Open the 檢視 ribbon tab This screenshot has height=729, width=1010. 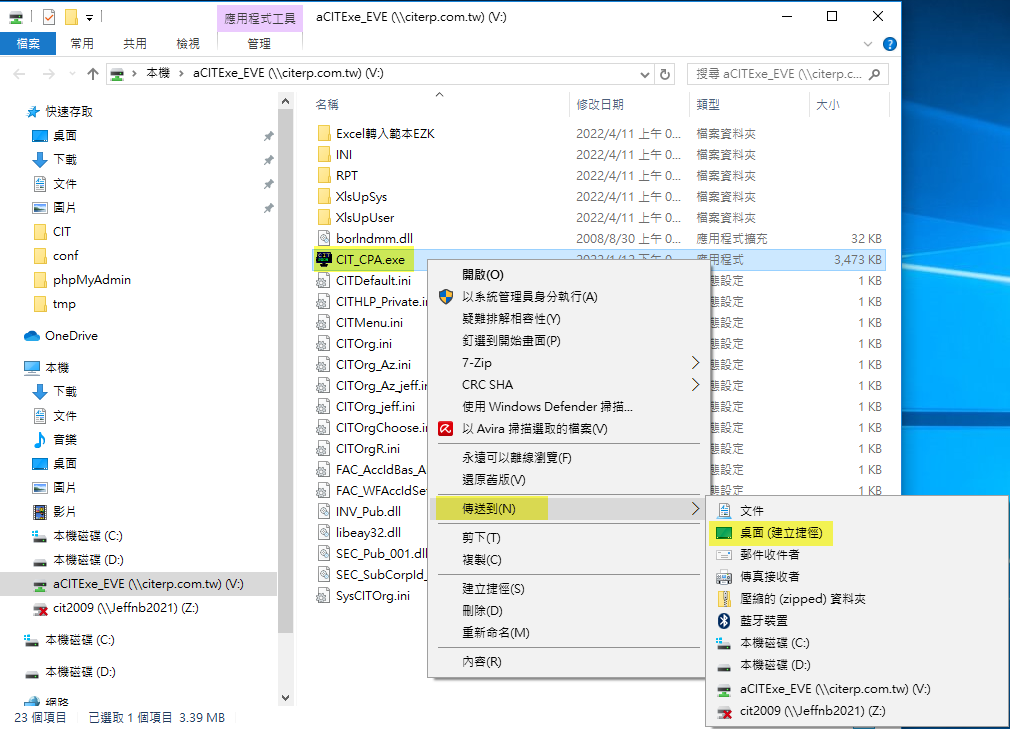click(187, 44)
